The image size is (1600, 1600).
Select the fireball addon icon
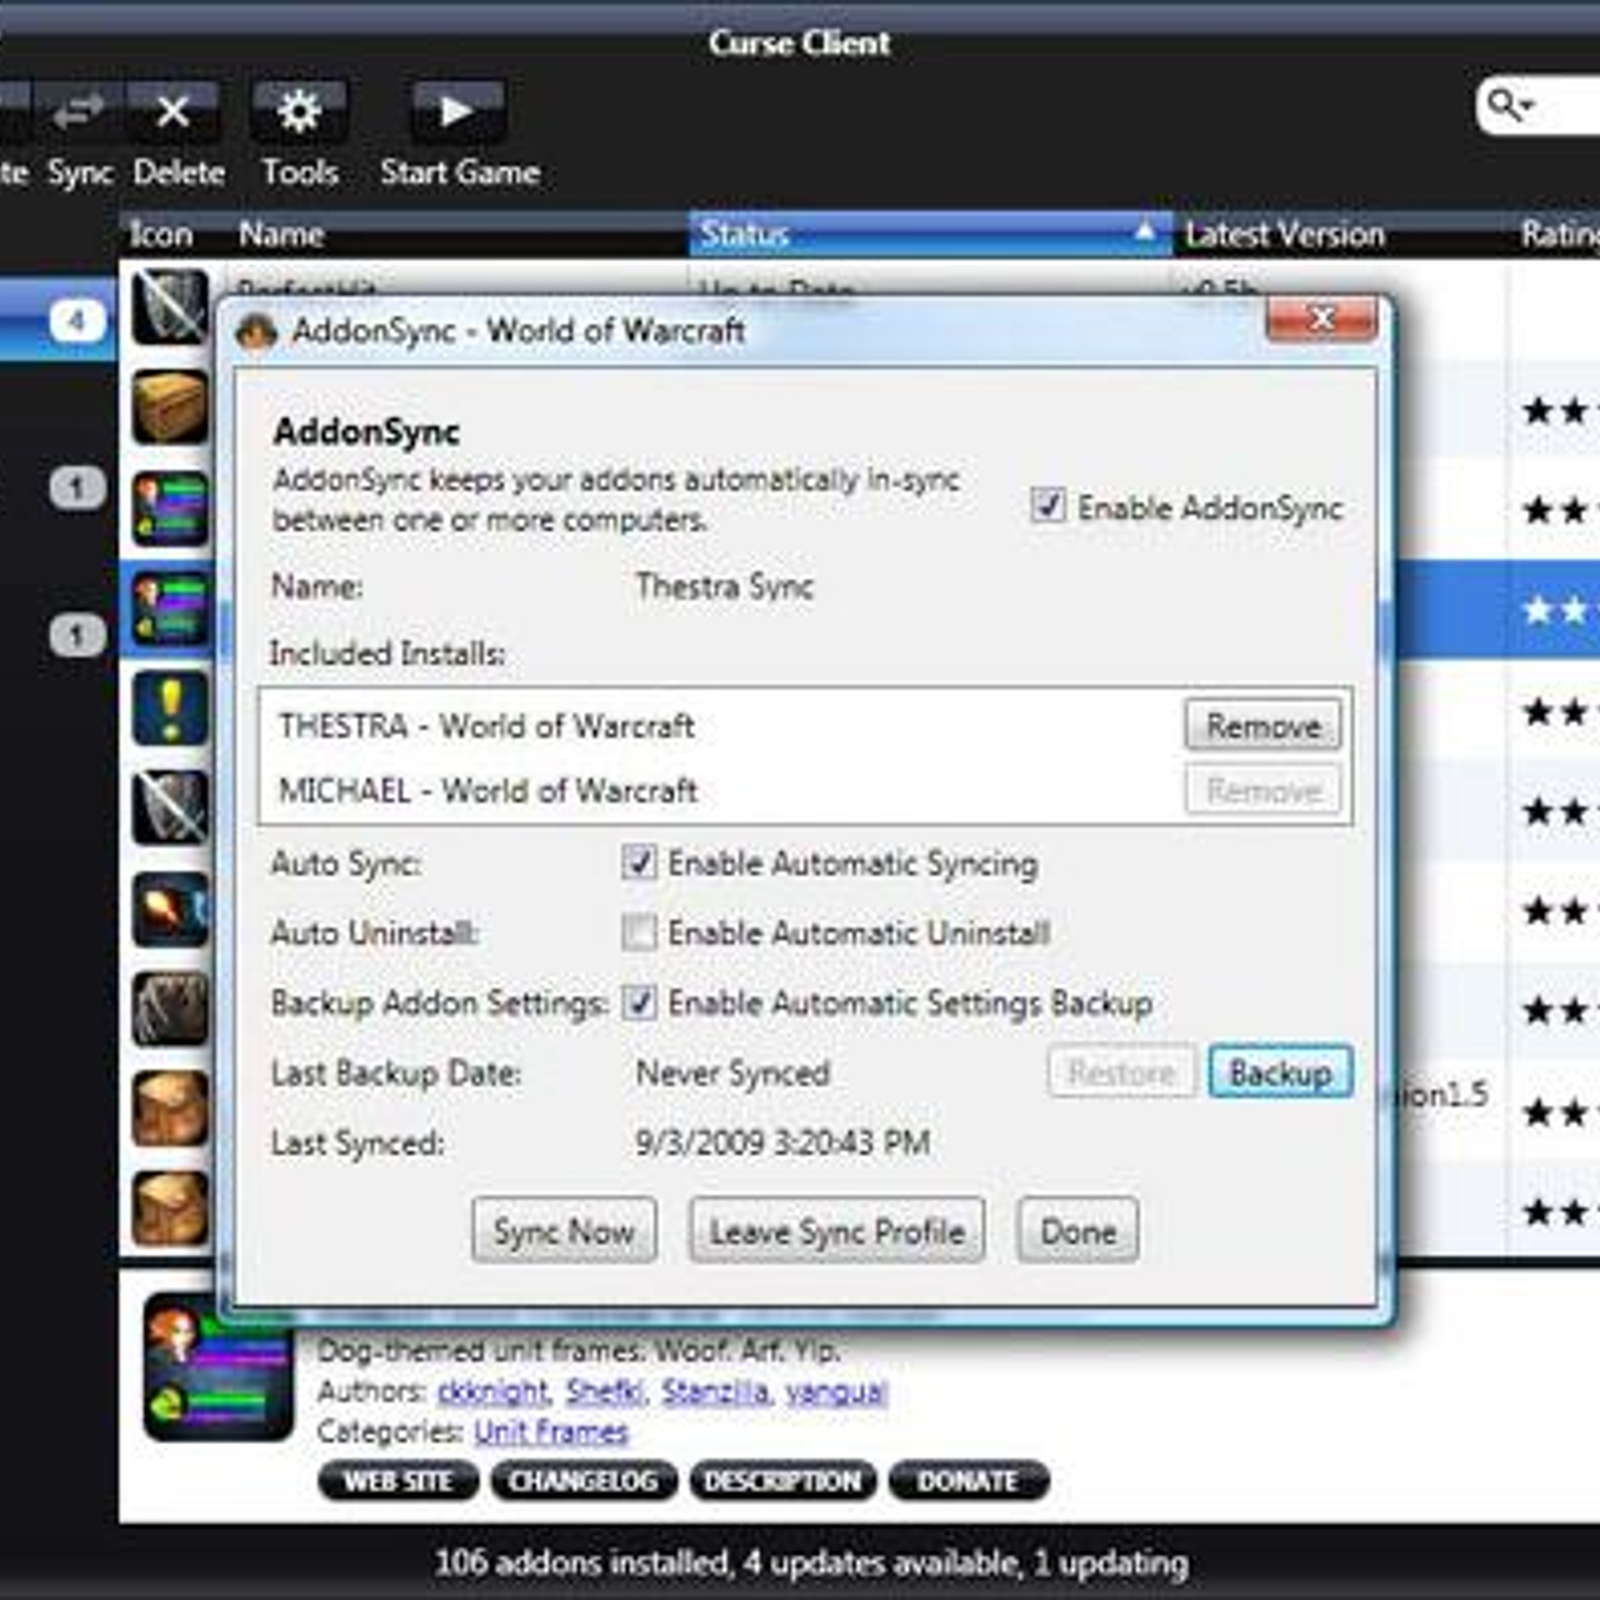tap(170, 909)
